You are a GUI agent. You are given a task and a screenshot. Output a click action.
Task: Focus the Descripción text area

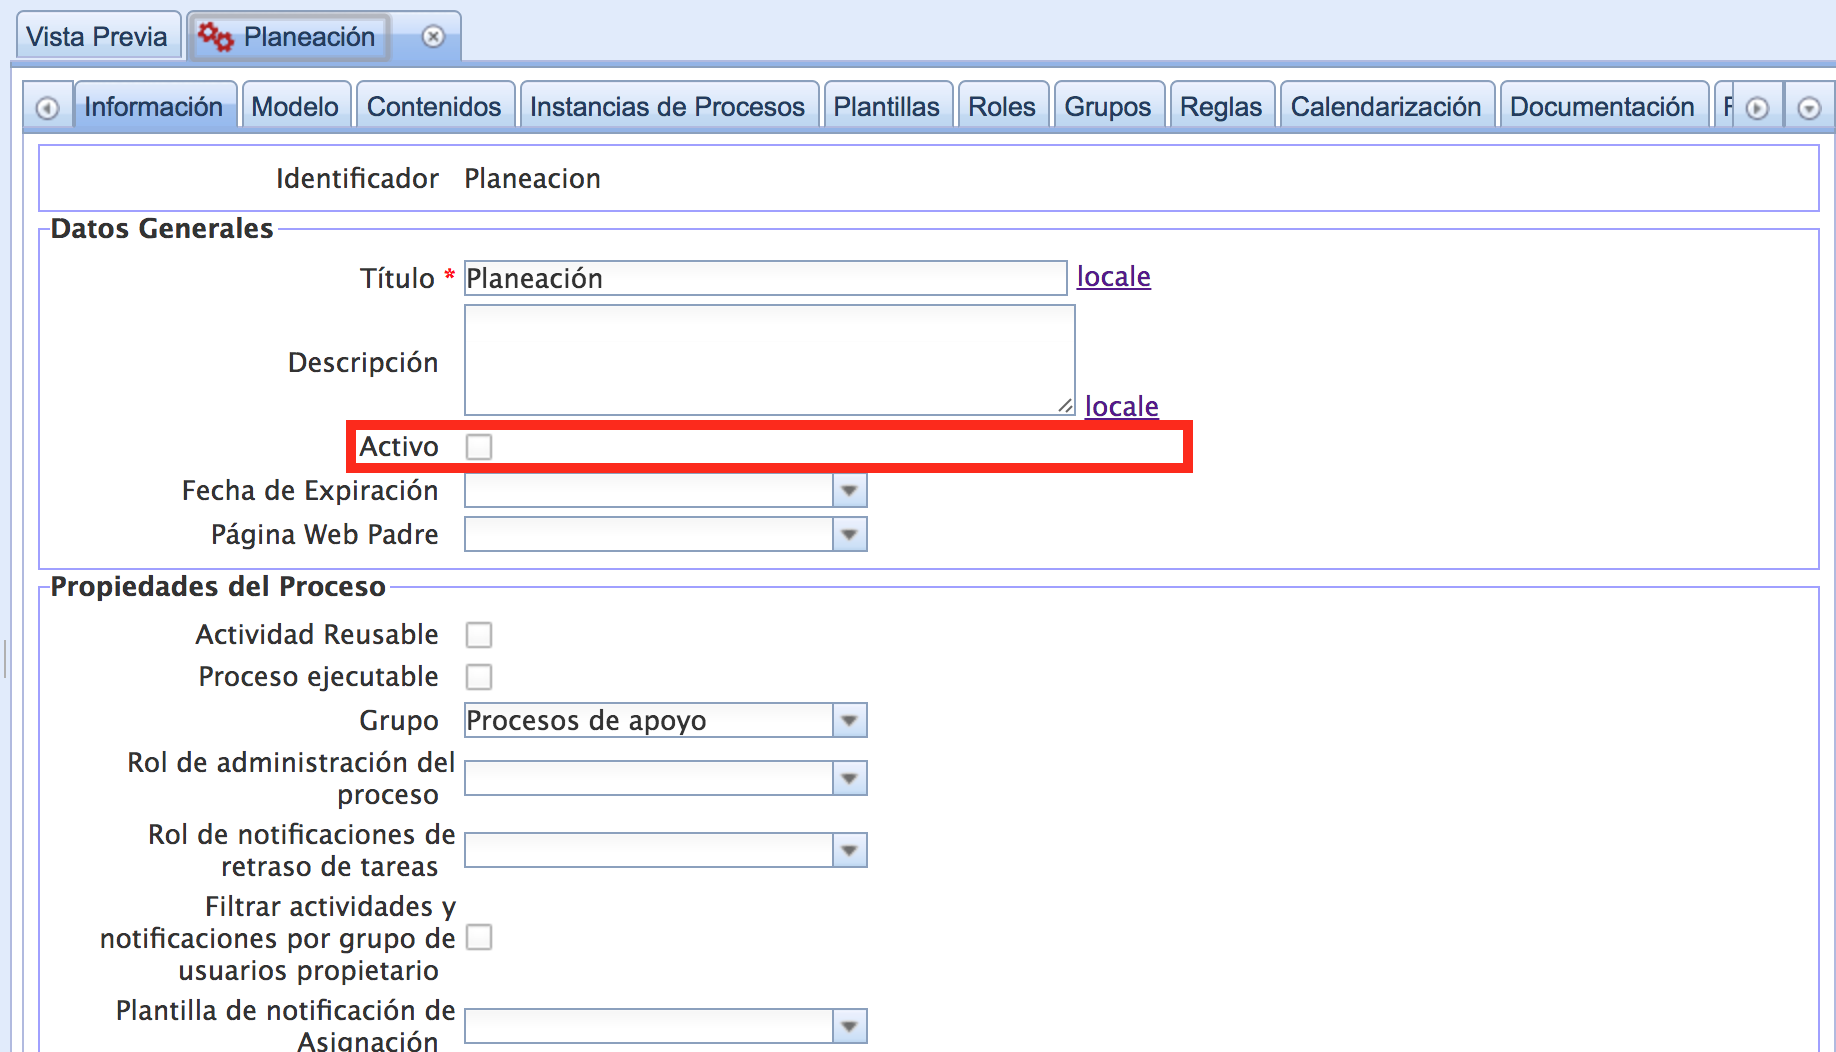[769, 360]
